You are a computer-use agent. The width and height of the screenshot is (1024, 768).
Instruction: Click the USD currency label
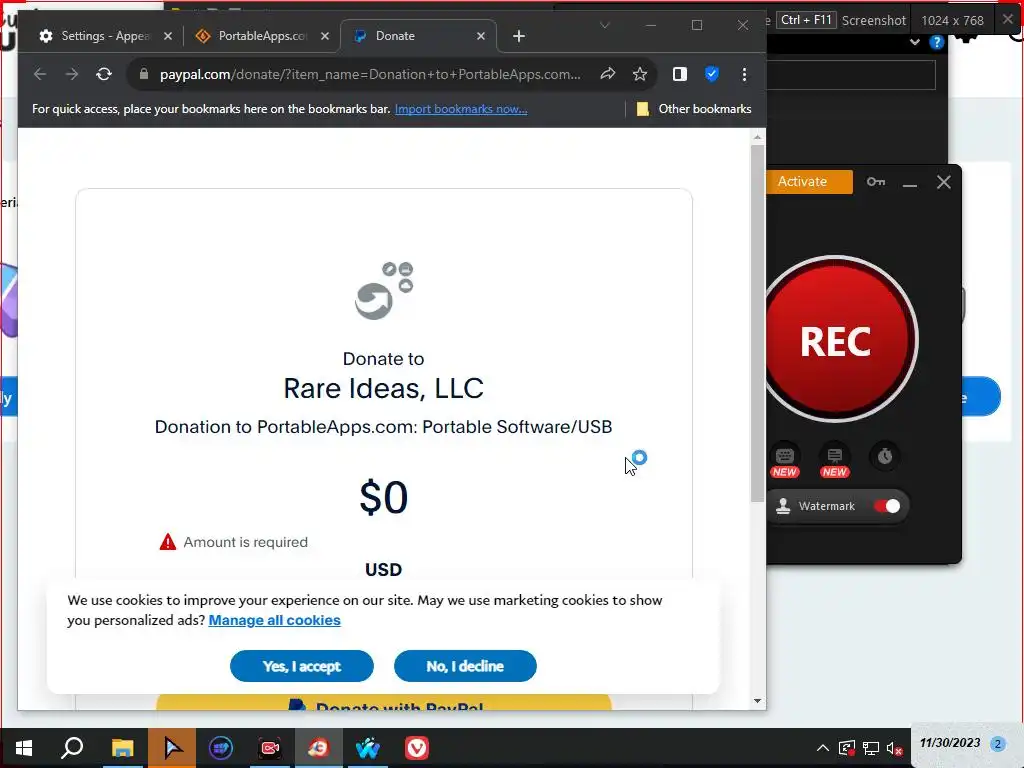coord(383,569)
